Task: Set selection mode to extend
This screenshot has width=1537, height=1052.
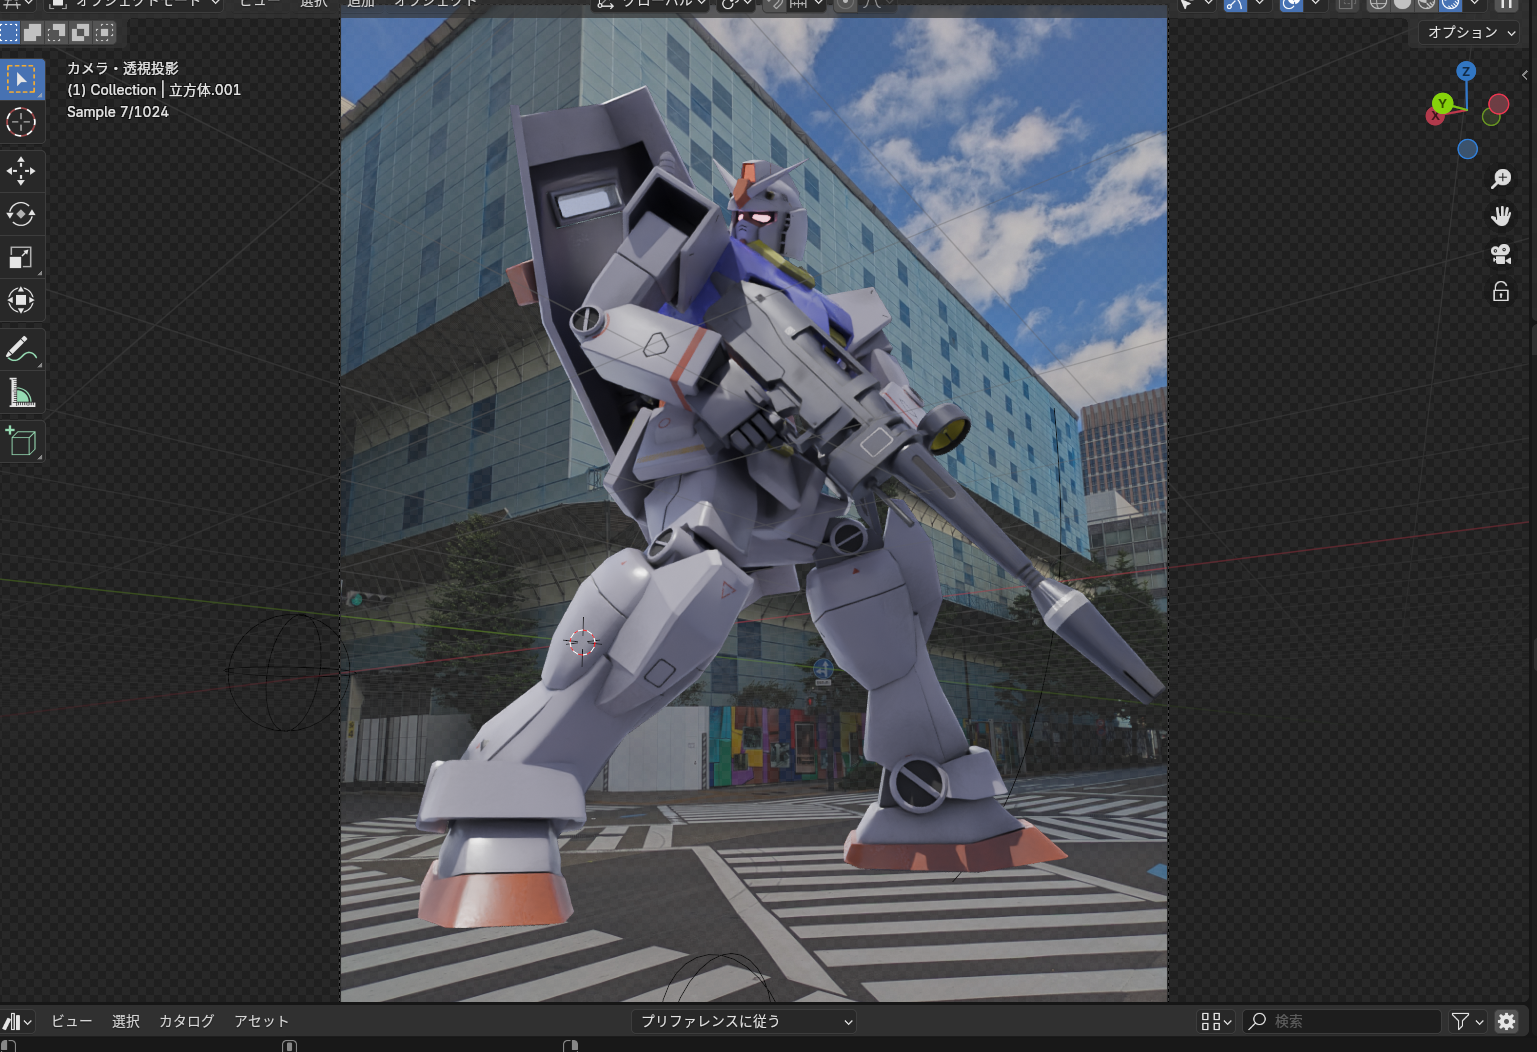Action: pos(33,32)
